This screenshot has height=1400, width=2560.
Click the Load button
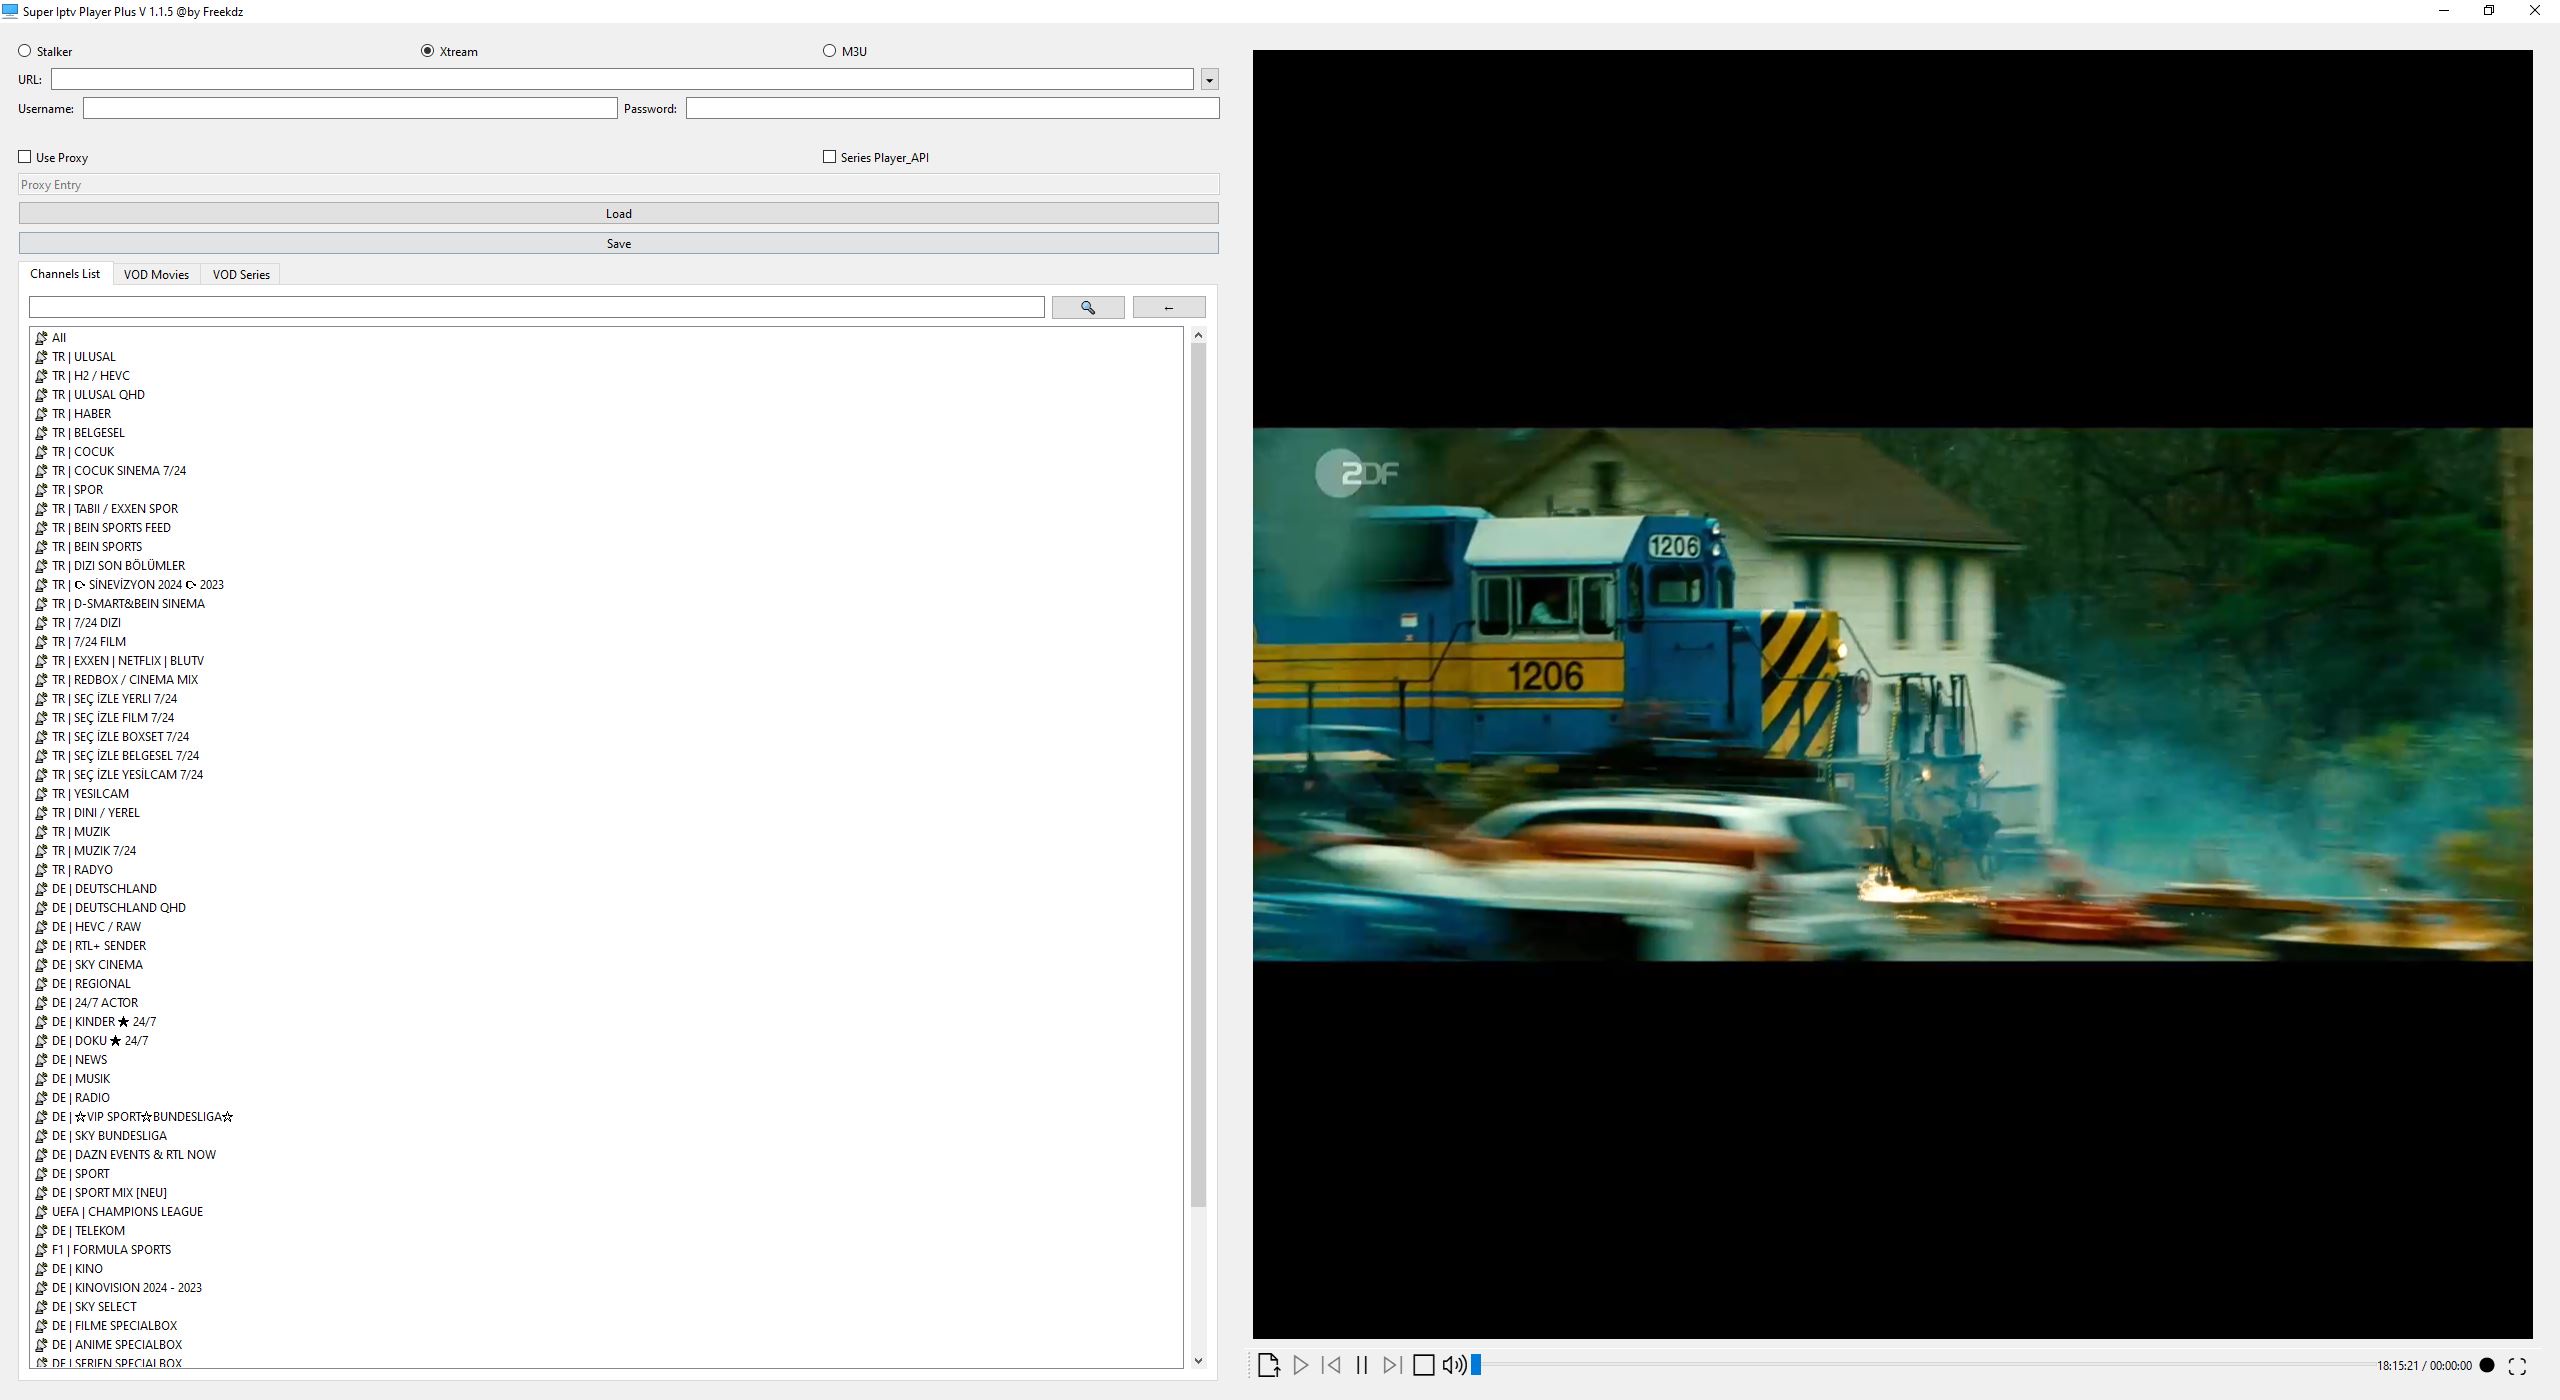619,214
